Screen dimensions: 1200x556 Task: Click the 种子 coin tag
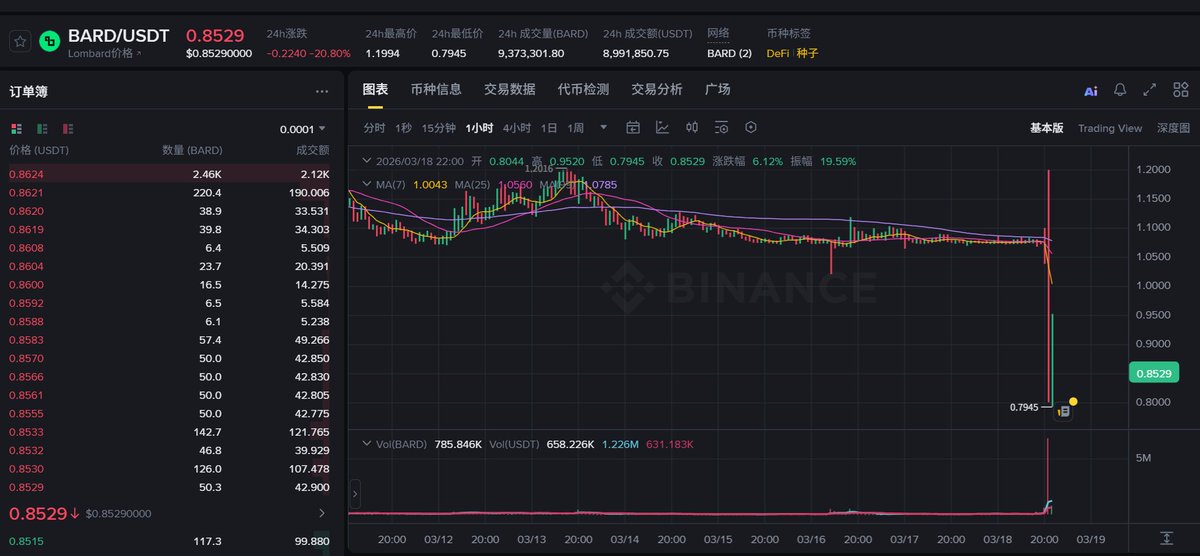(807, 53)
